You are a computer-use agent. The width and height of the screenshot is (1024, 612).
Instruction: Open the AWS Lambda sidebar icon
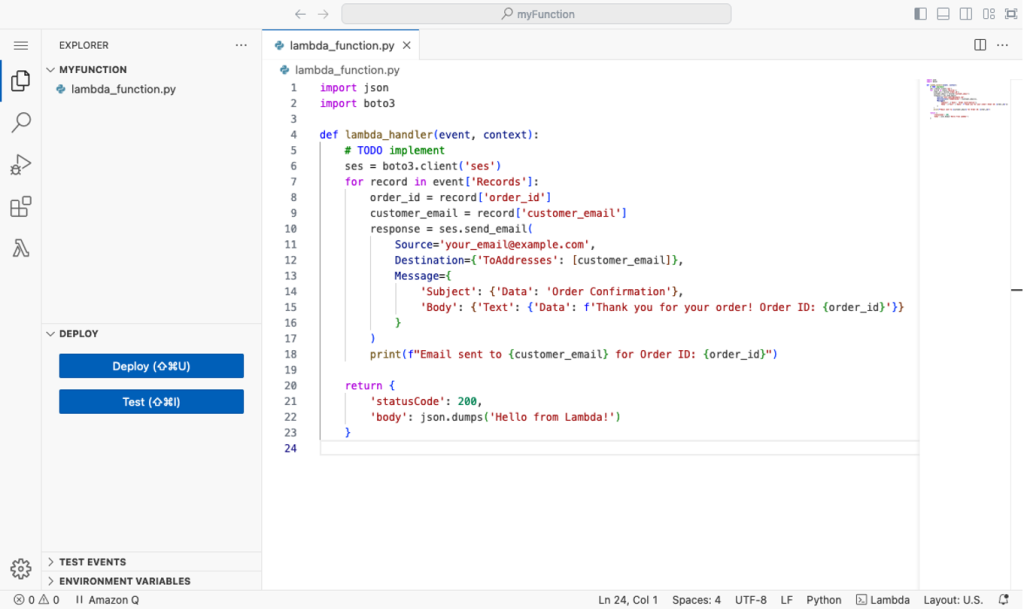pyautogui.click(x=20, y=249)
